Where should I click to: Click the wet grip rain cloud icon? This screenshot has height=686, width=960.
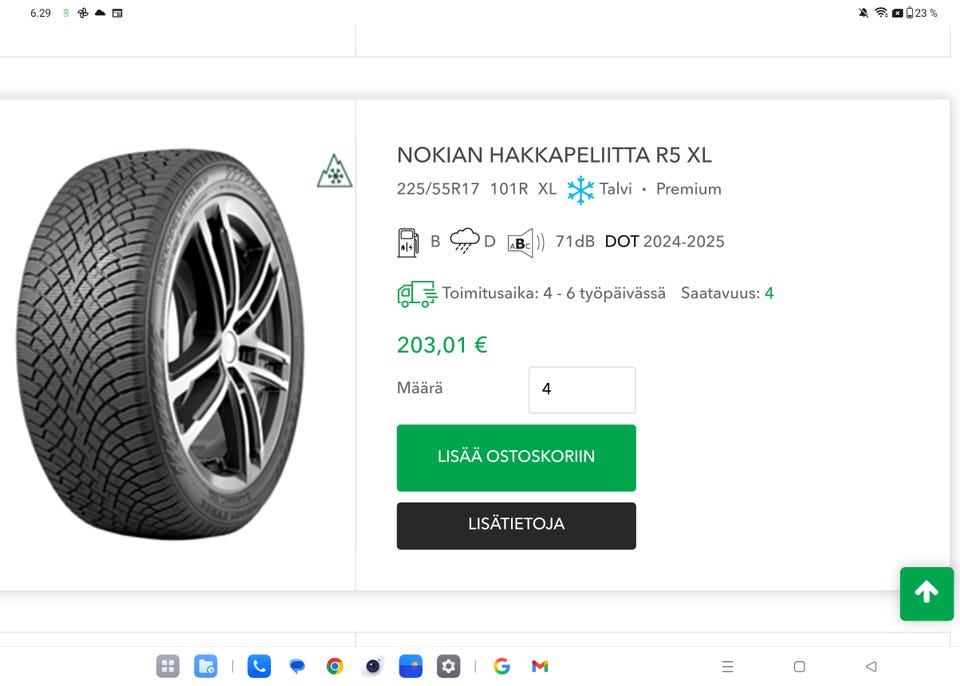pyautogui.click(x=464, y=241)
